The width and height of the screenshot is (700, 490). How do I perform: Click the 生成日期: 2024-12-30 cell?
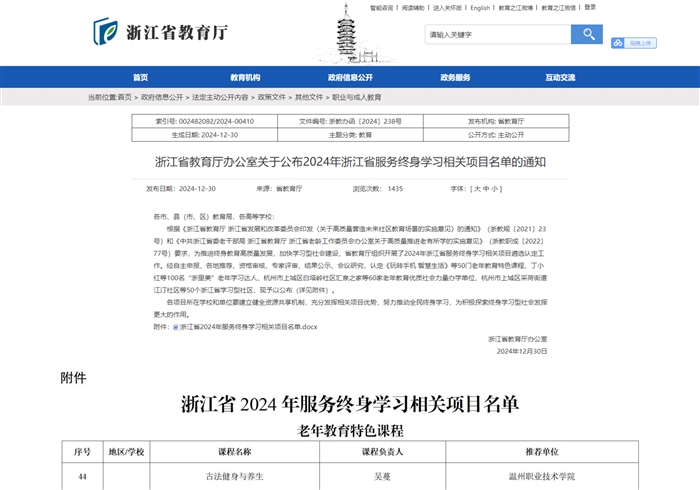[x=204, y=135]
